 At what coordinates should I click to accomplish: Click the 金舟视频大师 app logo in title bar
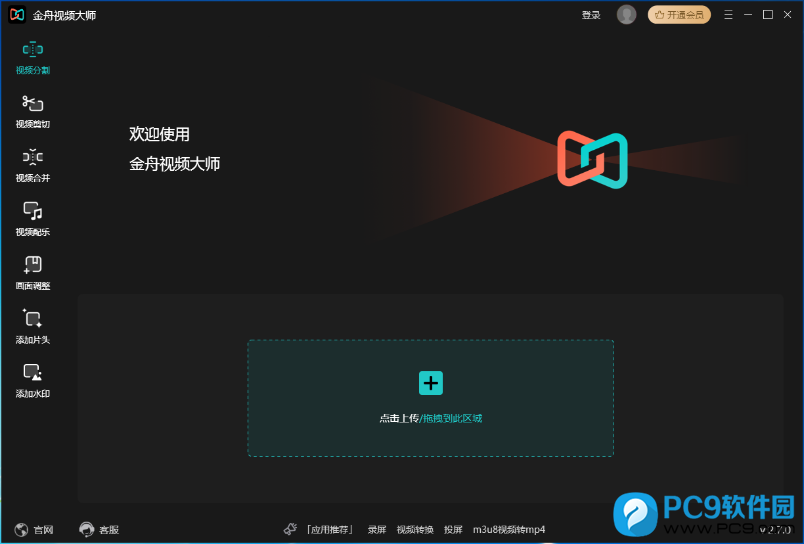click(x=17, y=15)
